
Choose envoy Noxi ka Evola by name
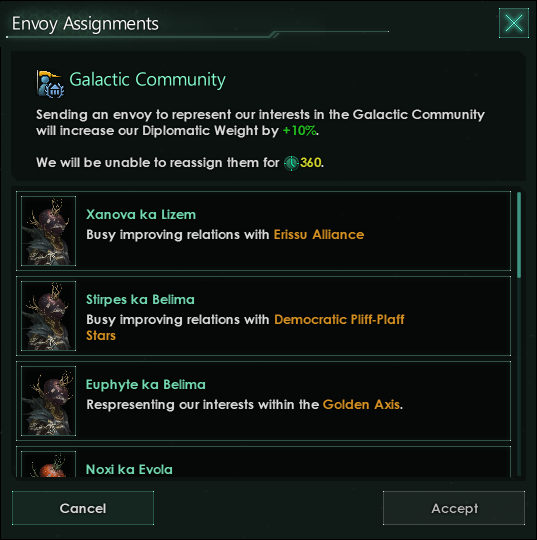[129, 470]
